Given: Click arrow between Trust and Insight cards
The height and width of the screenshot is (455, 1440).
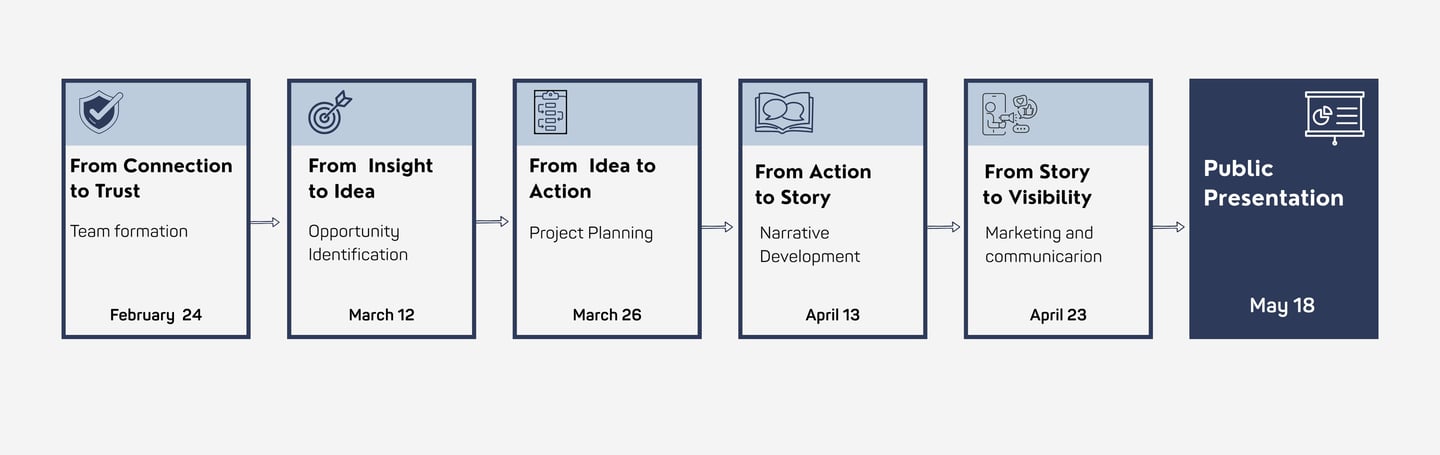Looking at the screenshot, I should pyautogui.click(x=265, y=222).
